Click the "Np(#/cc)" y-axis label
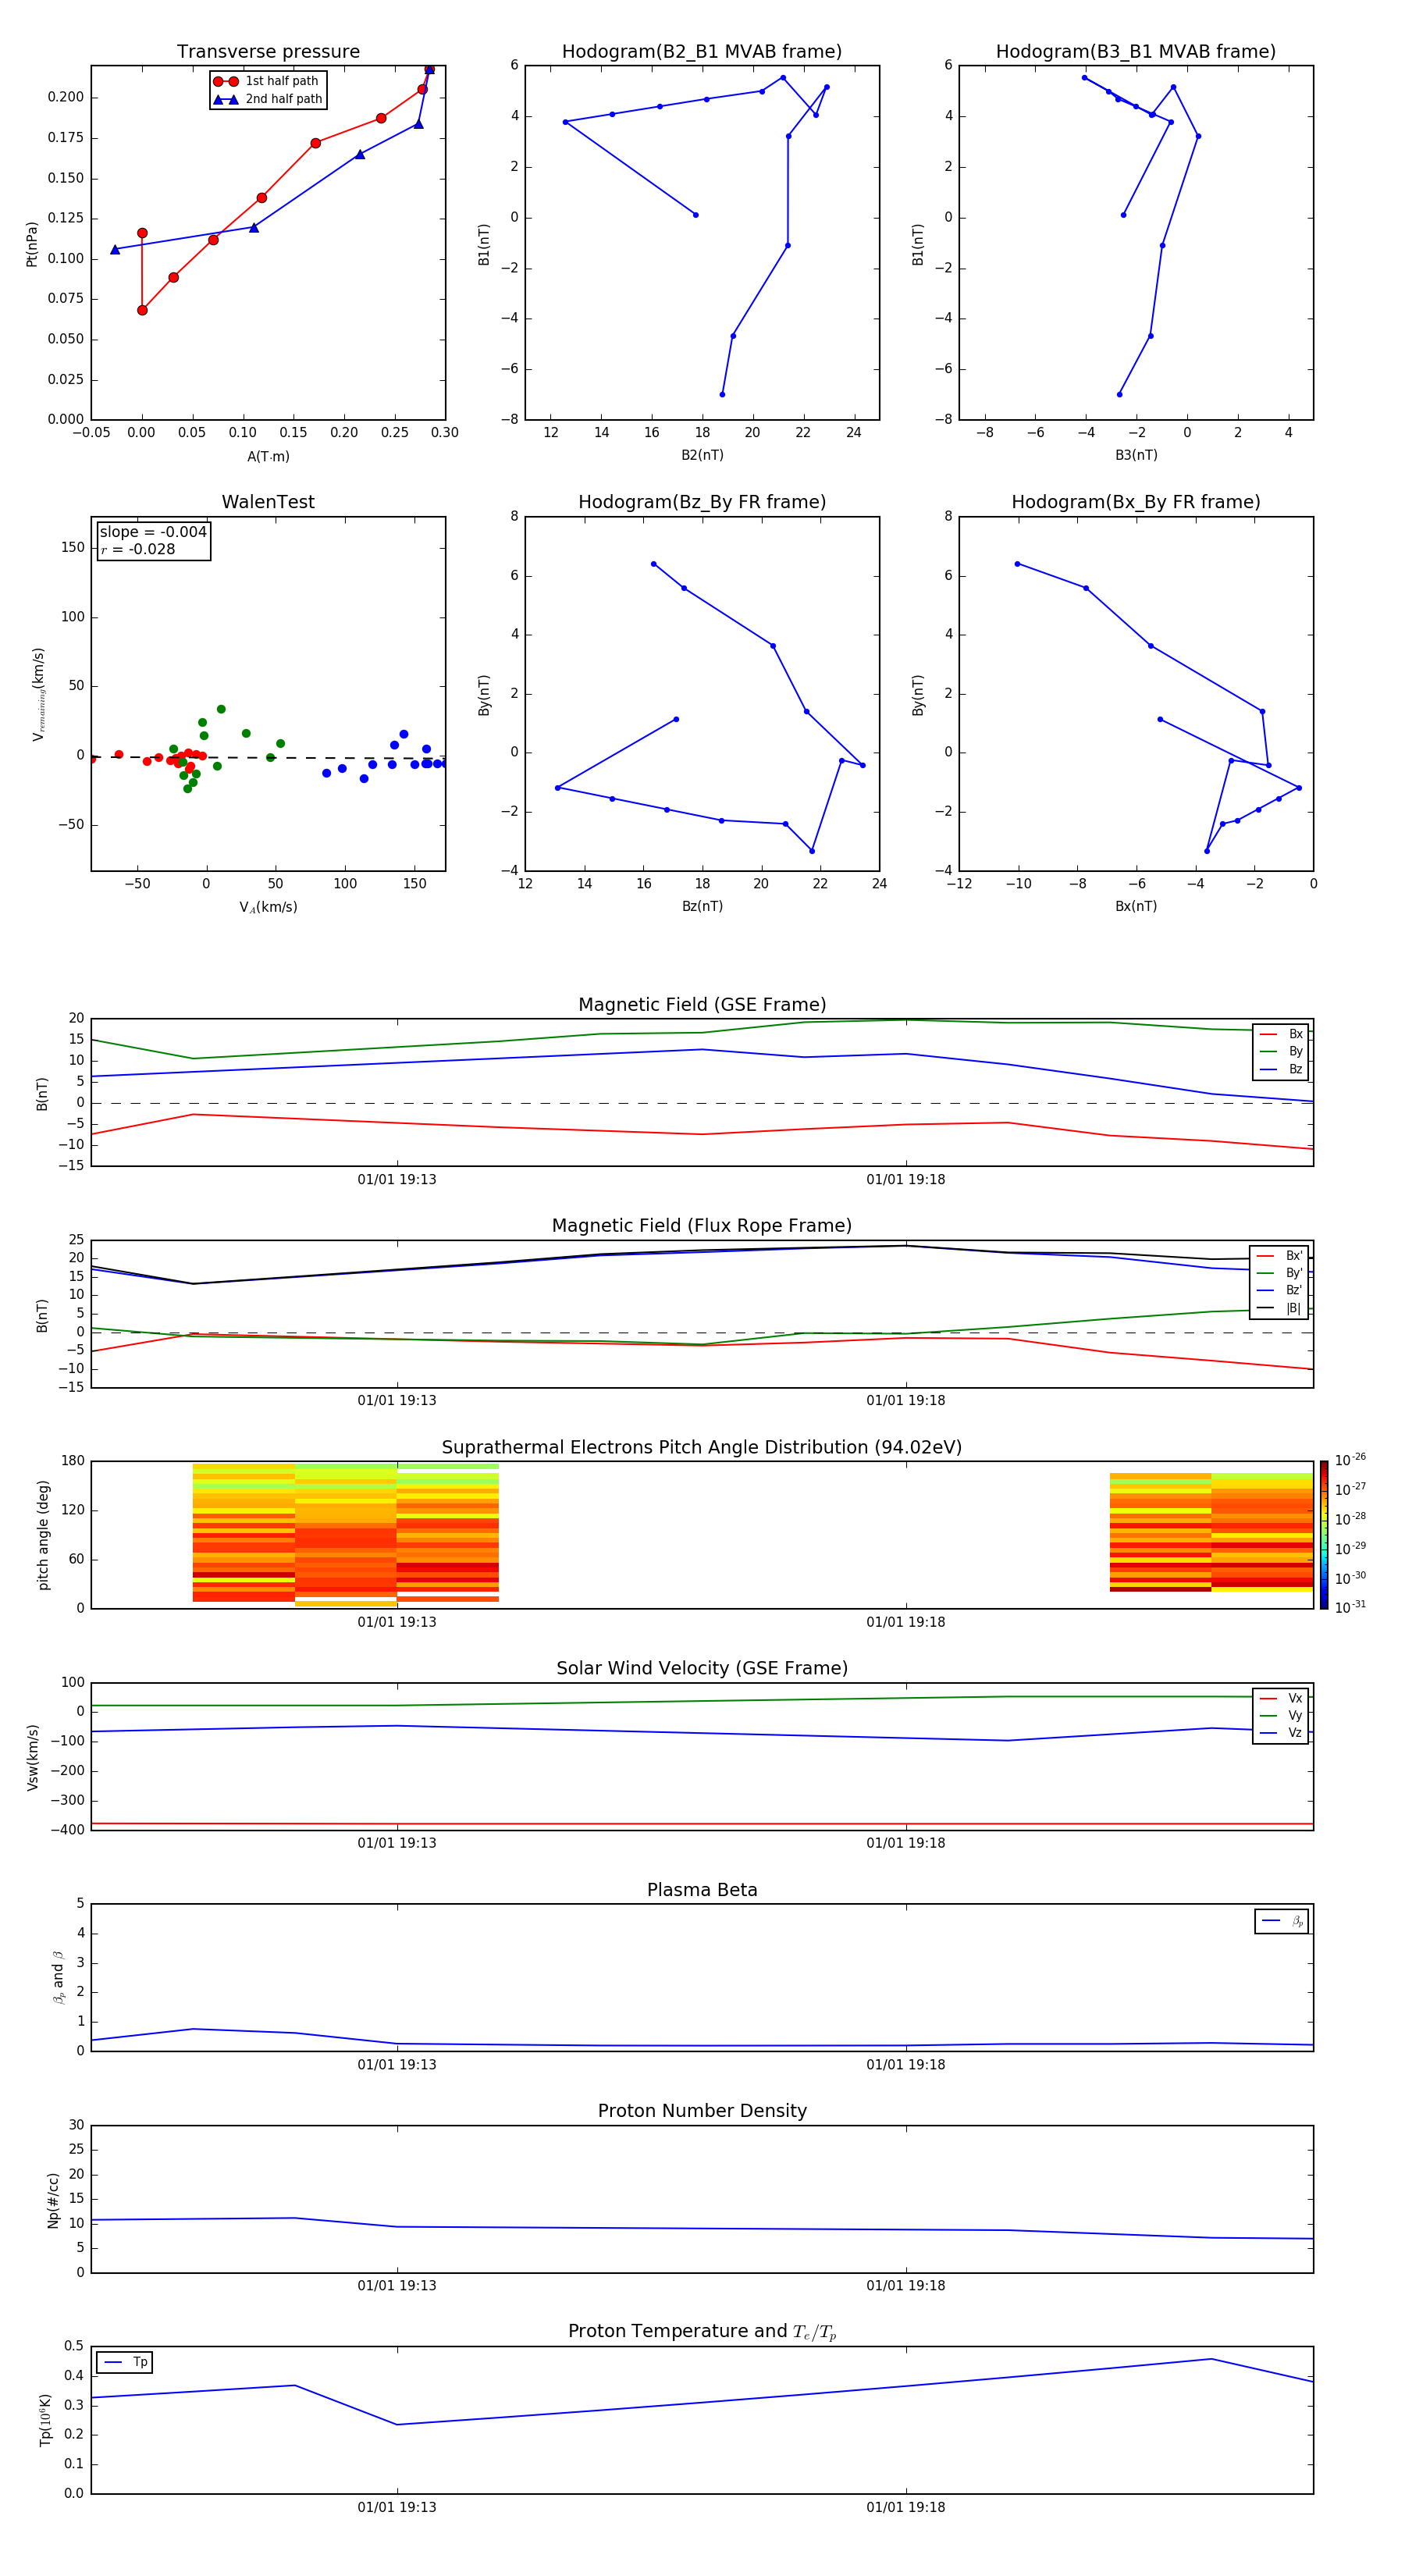Image resolution: width=1405 pixels, height=2576 pixels. 53,2200
